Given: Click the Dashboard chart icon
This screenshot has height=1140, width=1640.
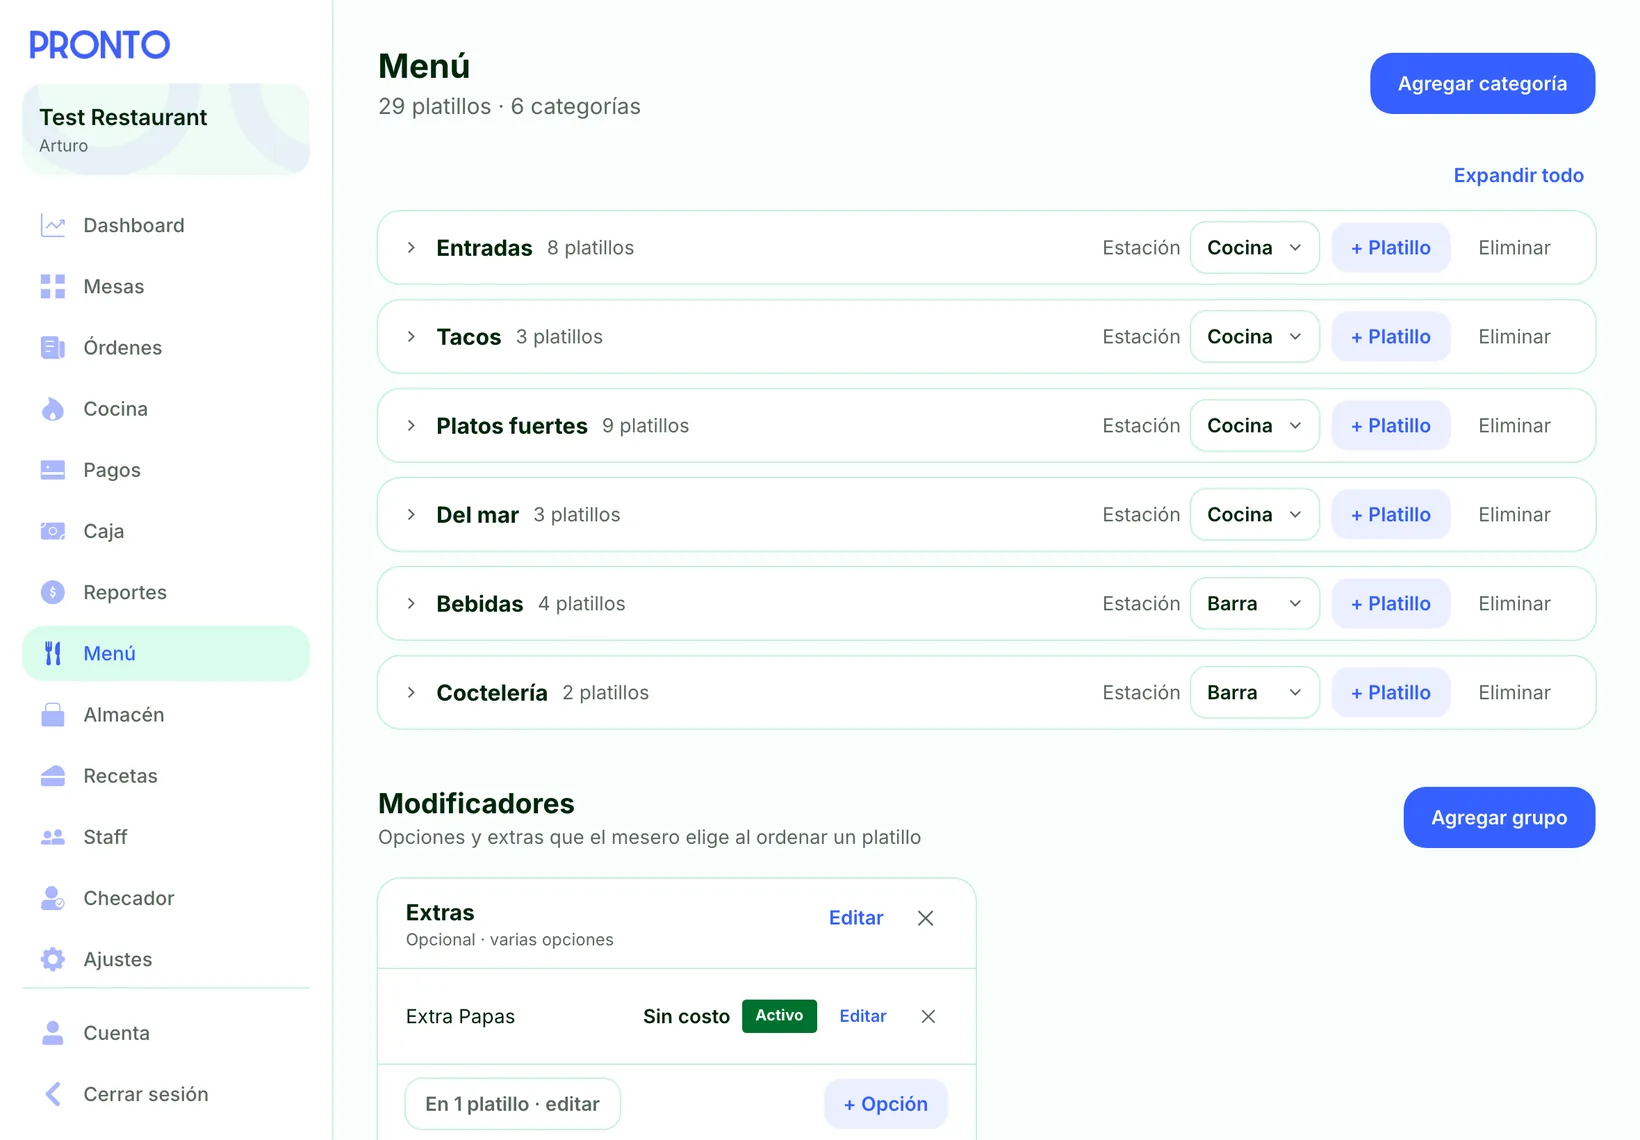Looking at the screenshot, I should pyautogui.click(x=53, y=225).
